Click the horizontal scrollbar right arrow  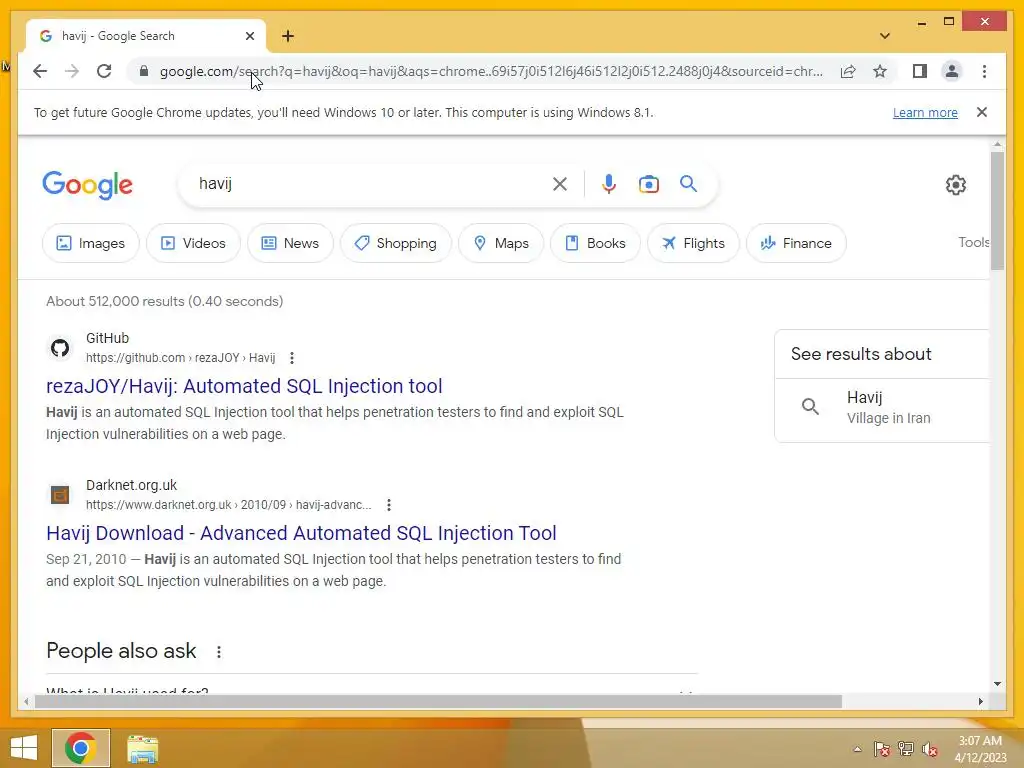coord(980,701)
